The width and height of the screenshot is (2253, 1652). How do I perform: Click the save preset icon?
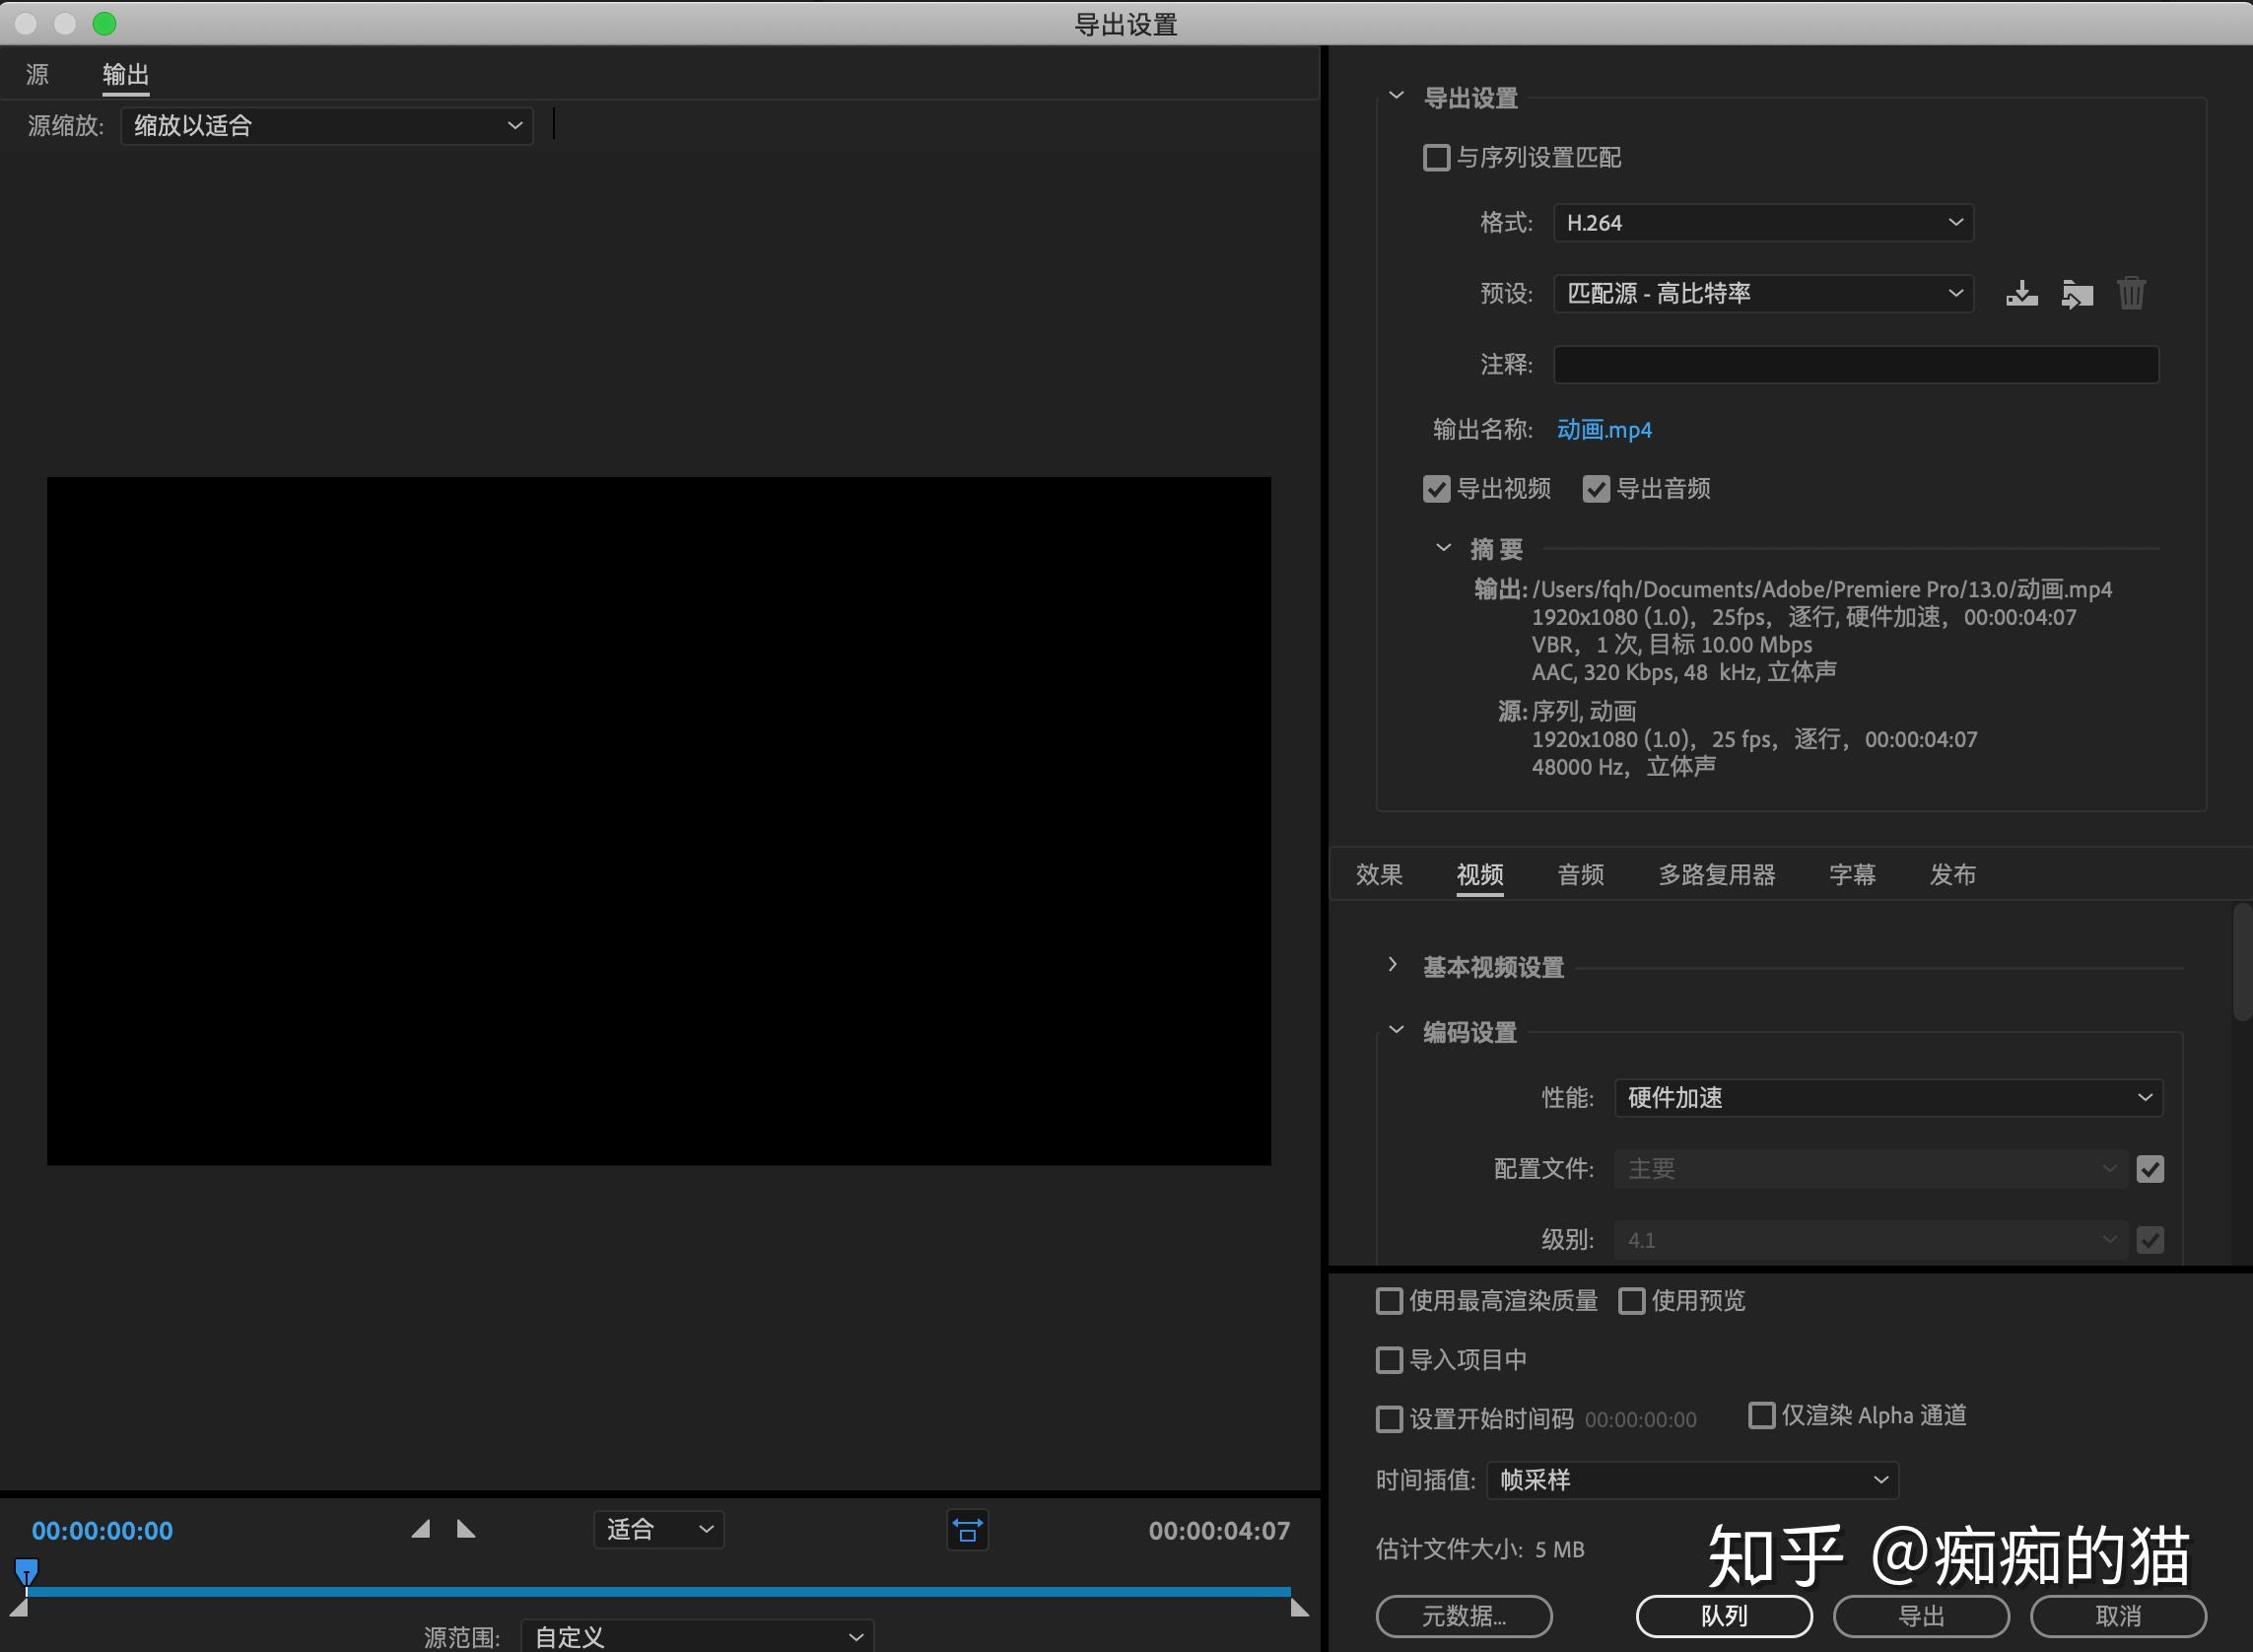pyautogui.click(x=2021, y=294)
